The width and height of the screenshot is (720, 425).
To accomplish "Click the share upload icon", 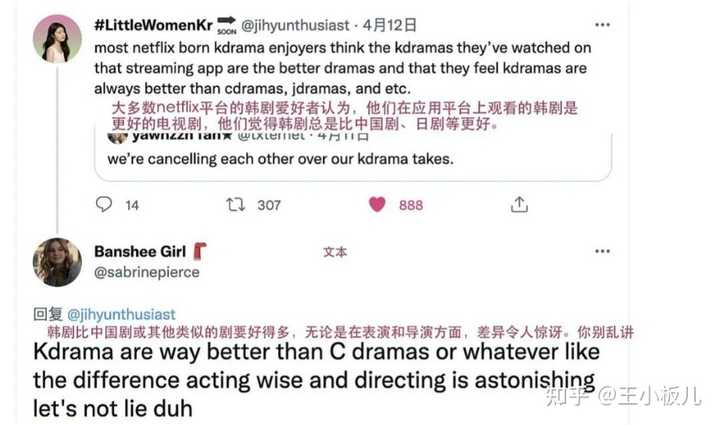I will pyautogui.click(x=519, y=204).
